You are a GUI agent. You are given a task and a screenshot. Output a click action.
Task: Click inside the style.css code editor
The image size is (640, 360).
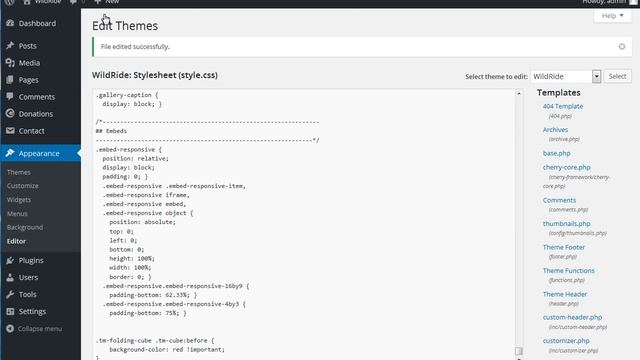(x=304, y=224)
